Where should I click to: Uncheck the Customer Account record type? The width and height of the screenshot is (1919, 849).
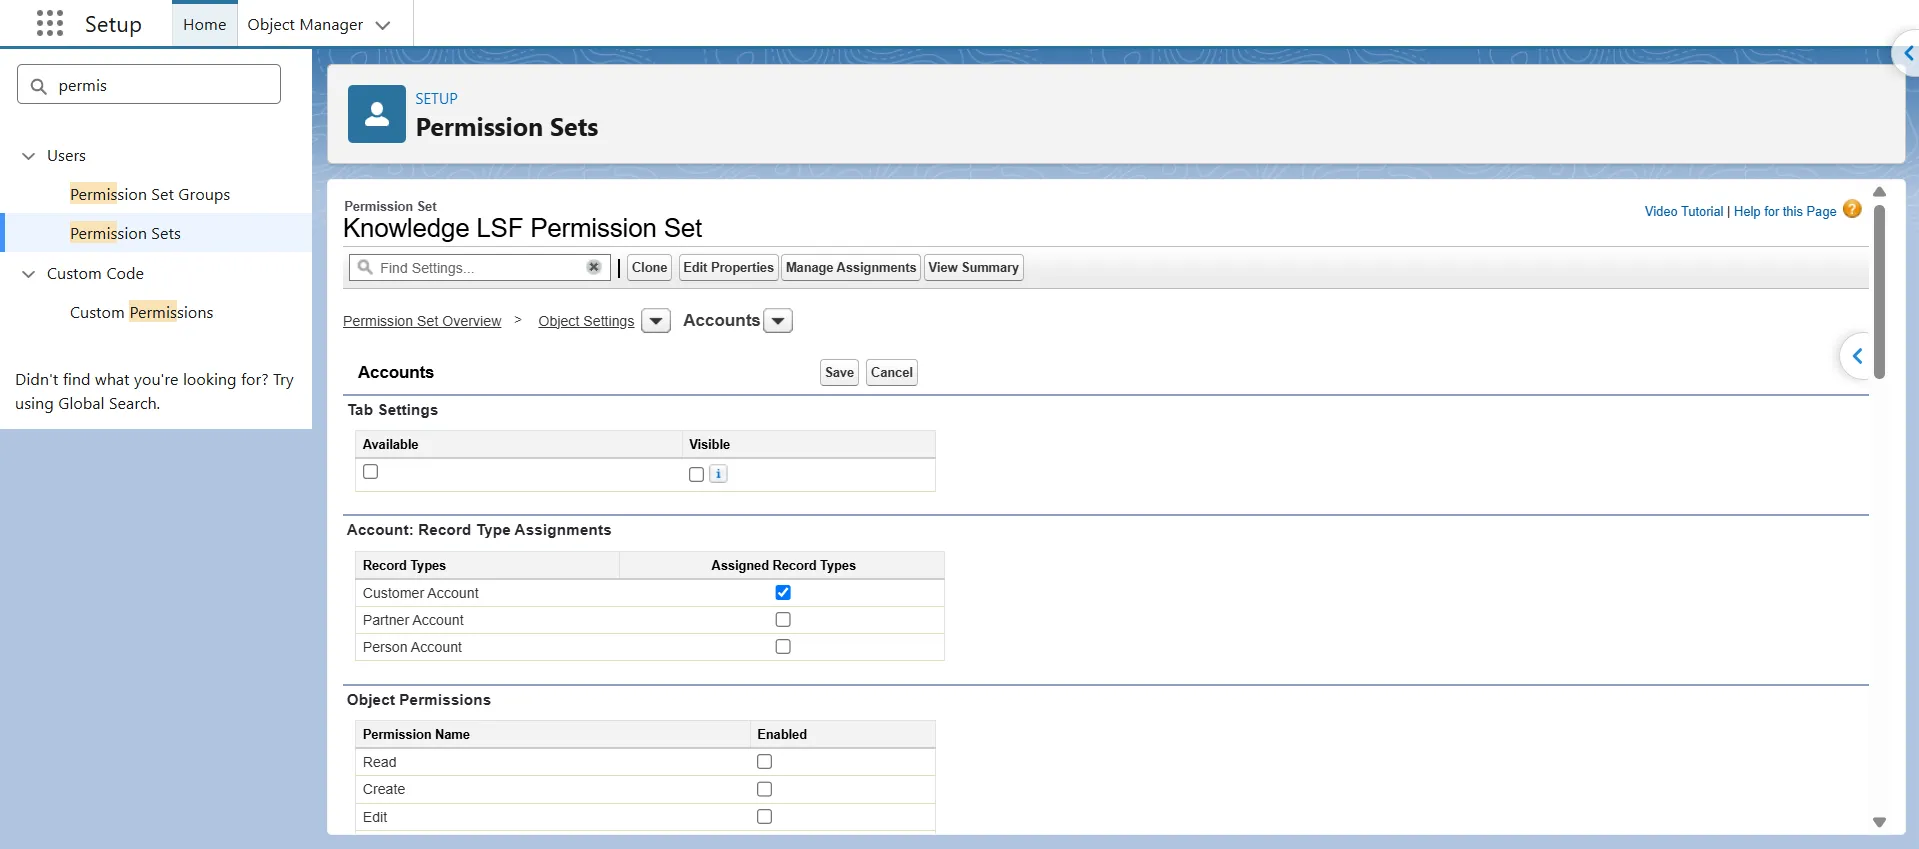click(783, 593)
